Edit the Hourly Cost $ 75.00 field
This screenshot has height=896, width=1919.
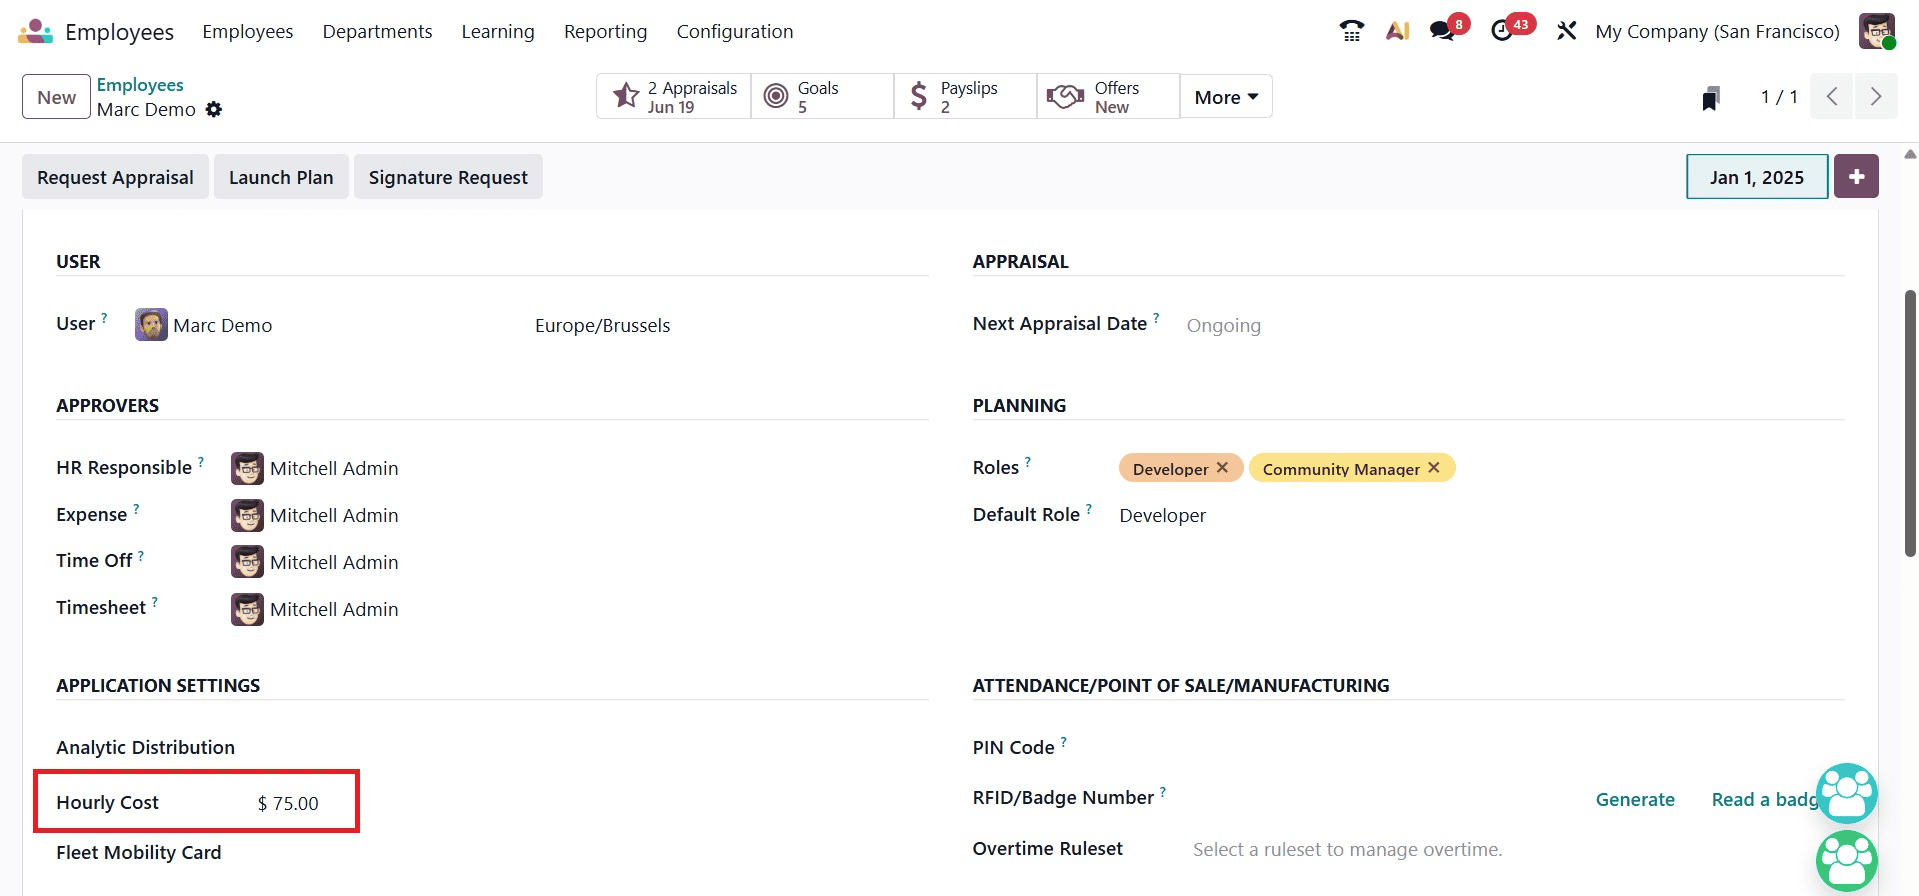click(288, 803)
